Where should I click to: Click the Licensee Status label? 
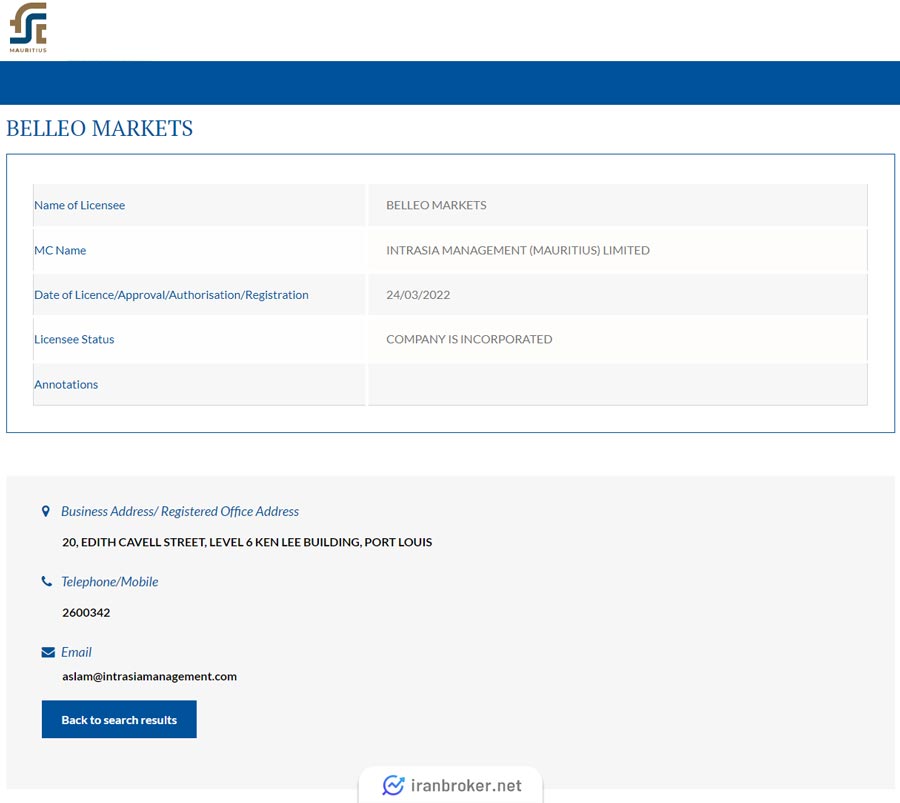(74, 339)
